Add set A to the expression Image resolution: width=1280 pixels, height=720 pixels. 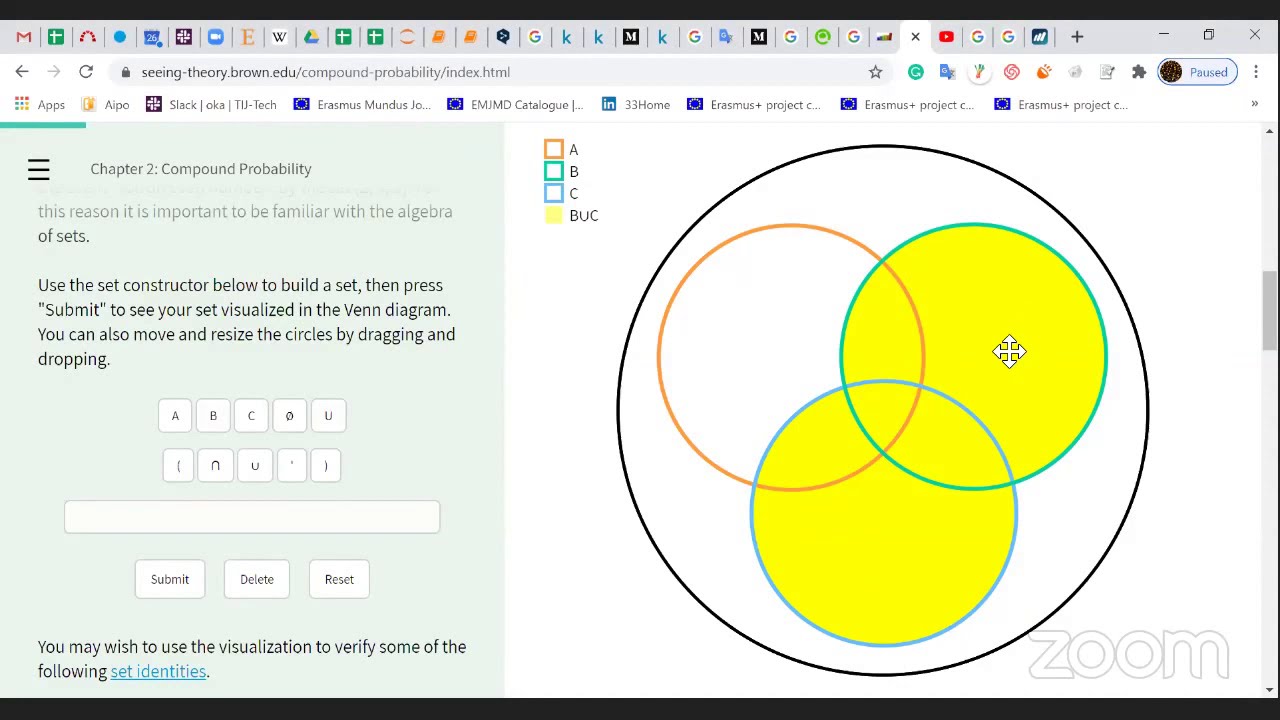[175, 416]
